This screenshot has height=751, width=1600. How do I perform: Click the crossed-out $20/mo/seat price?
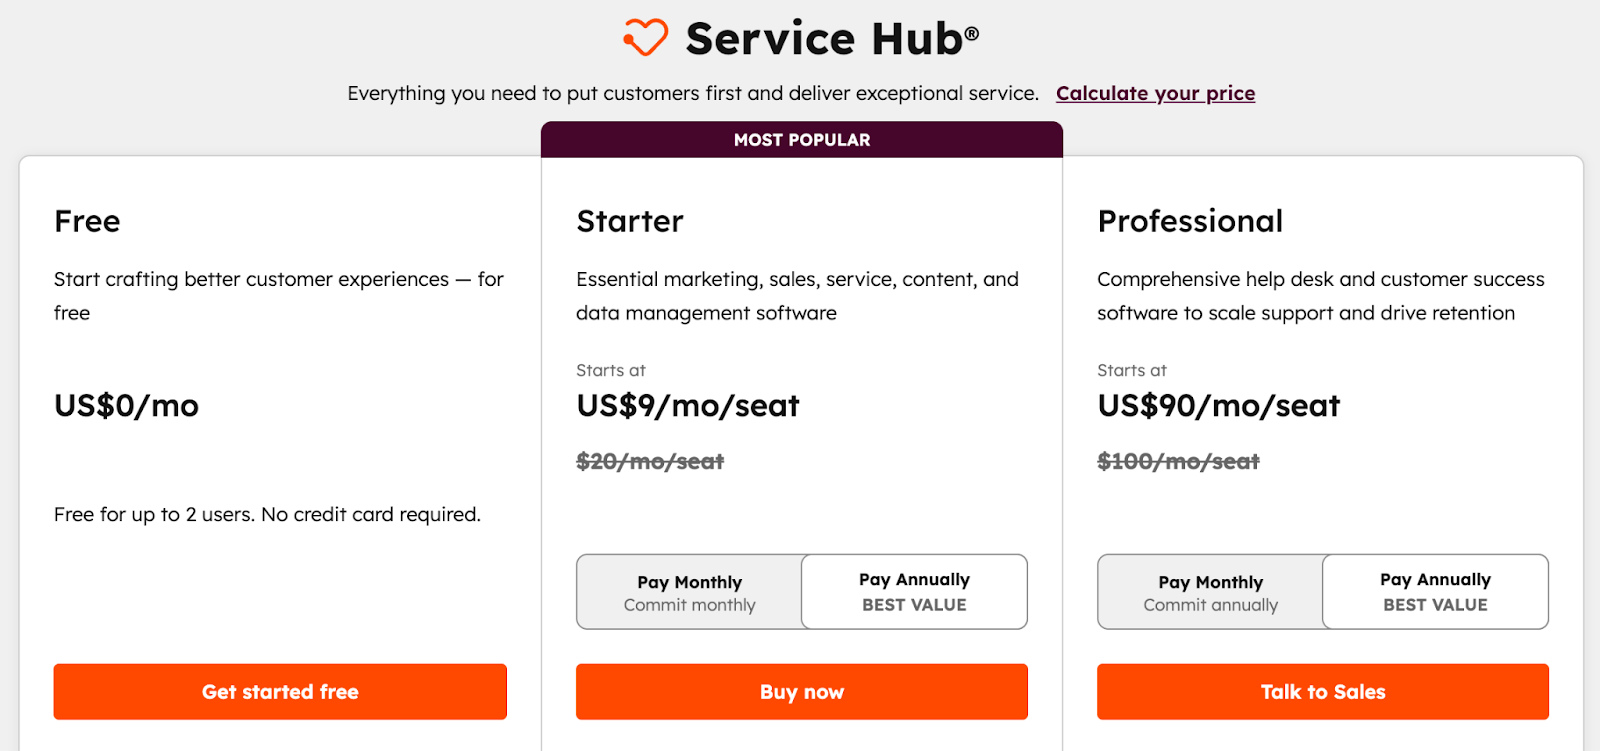pyautogui.click(x=650, y=461)
